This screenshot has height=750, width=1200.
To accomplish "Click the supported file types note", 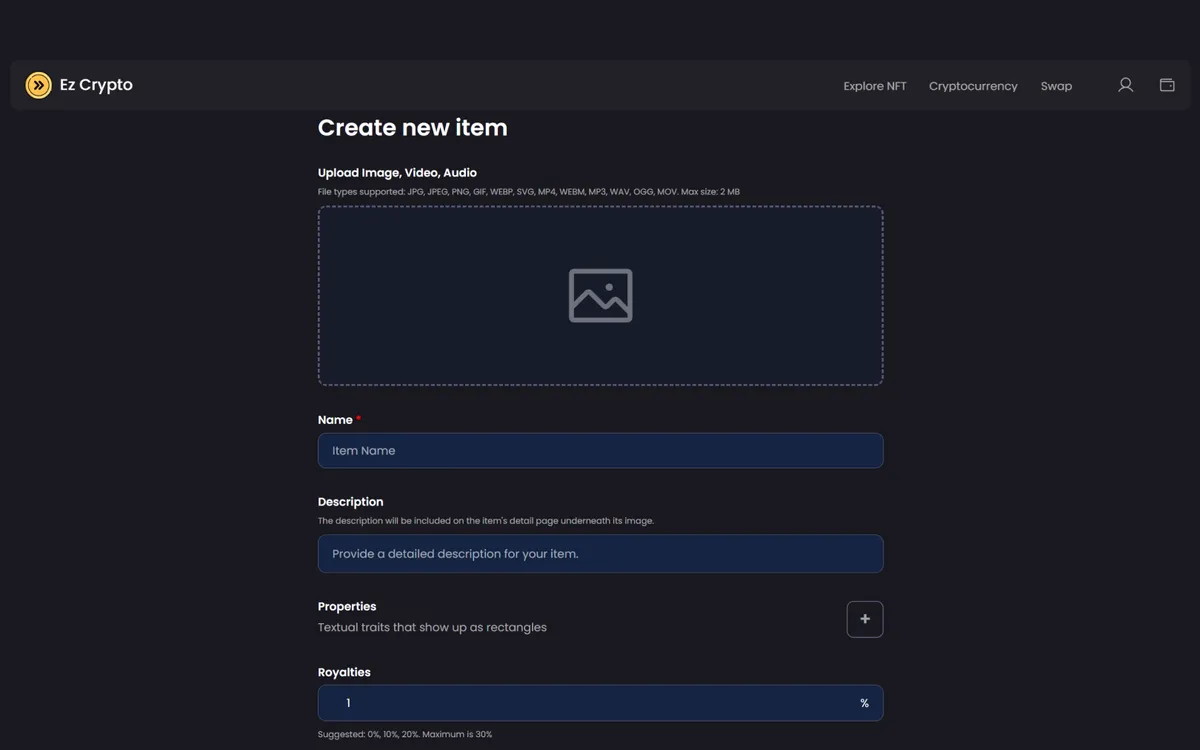I will tap(529, 192).
